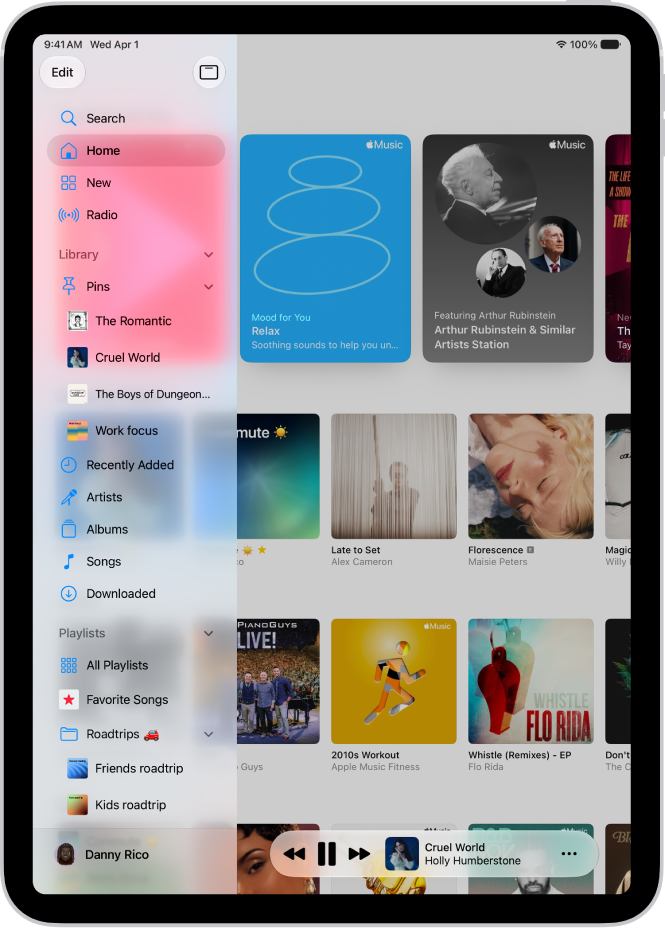Viewport: 665px width, 931px height.
Task: Click the Pins pin icon
Action: click(69, 286)
